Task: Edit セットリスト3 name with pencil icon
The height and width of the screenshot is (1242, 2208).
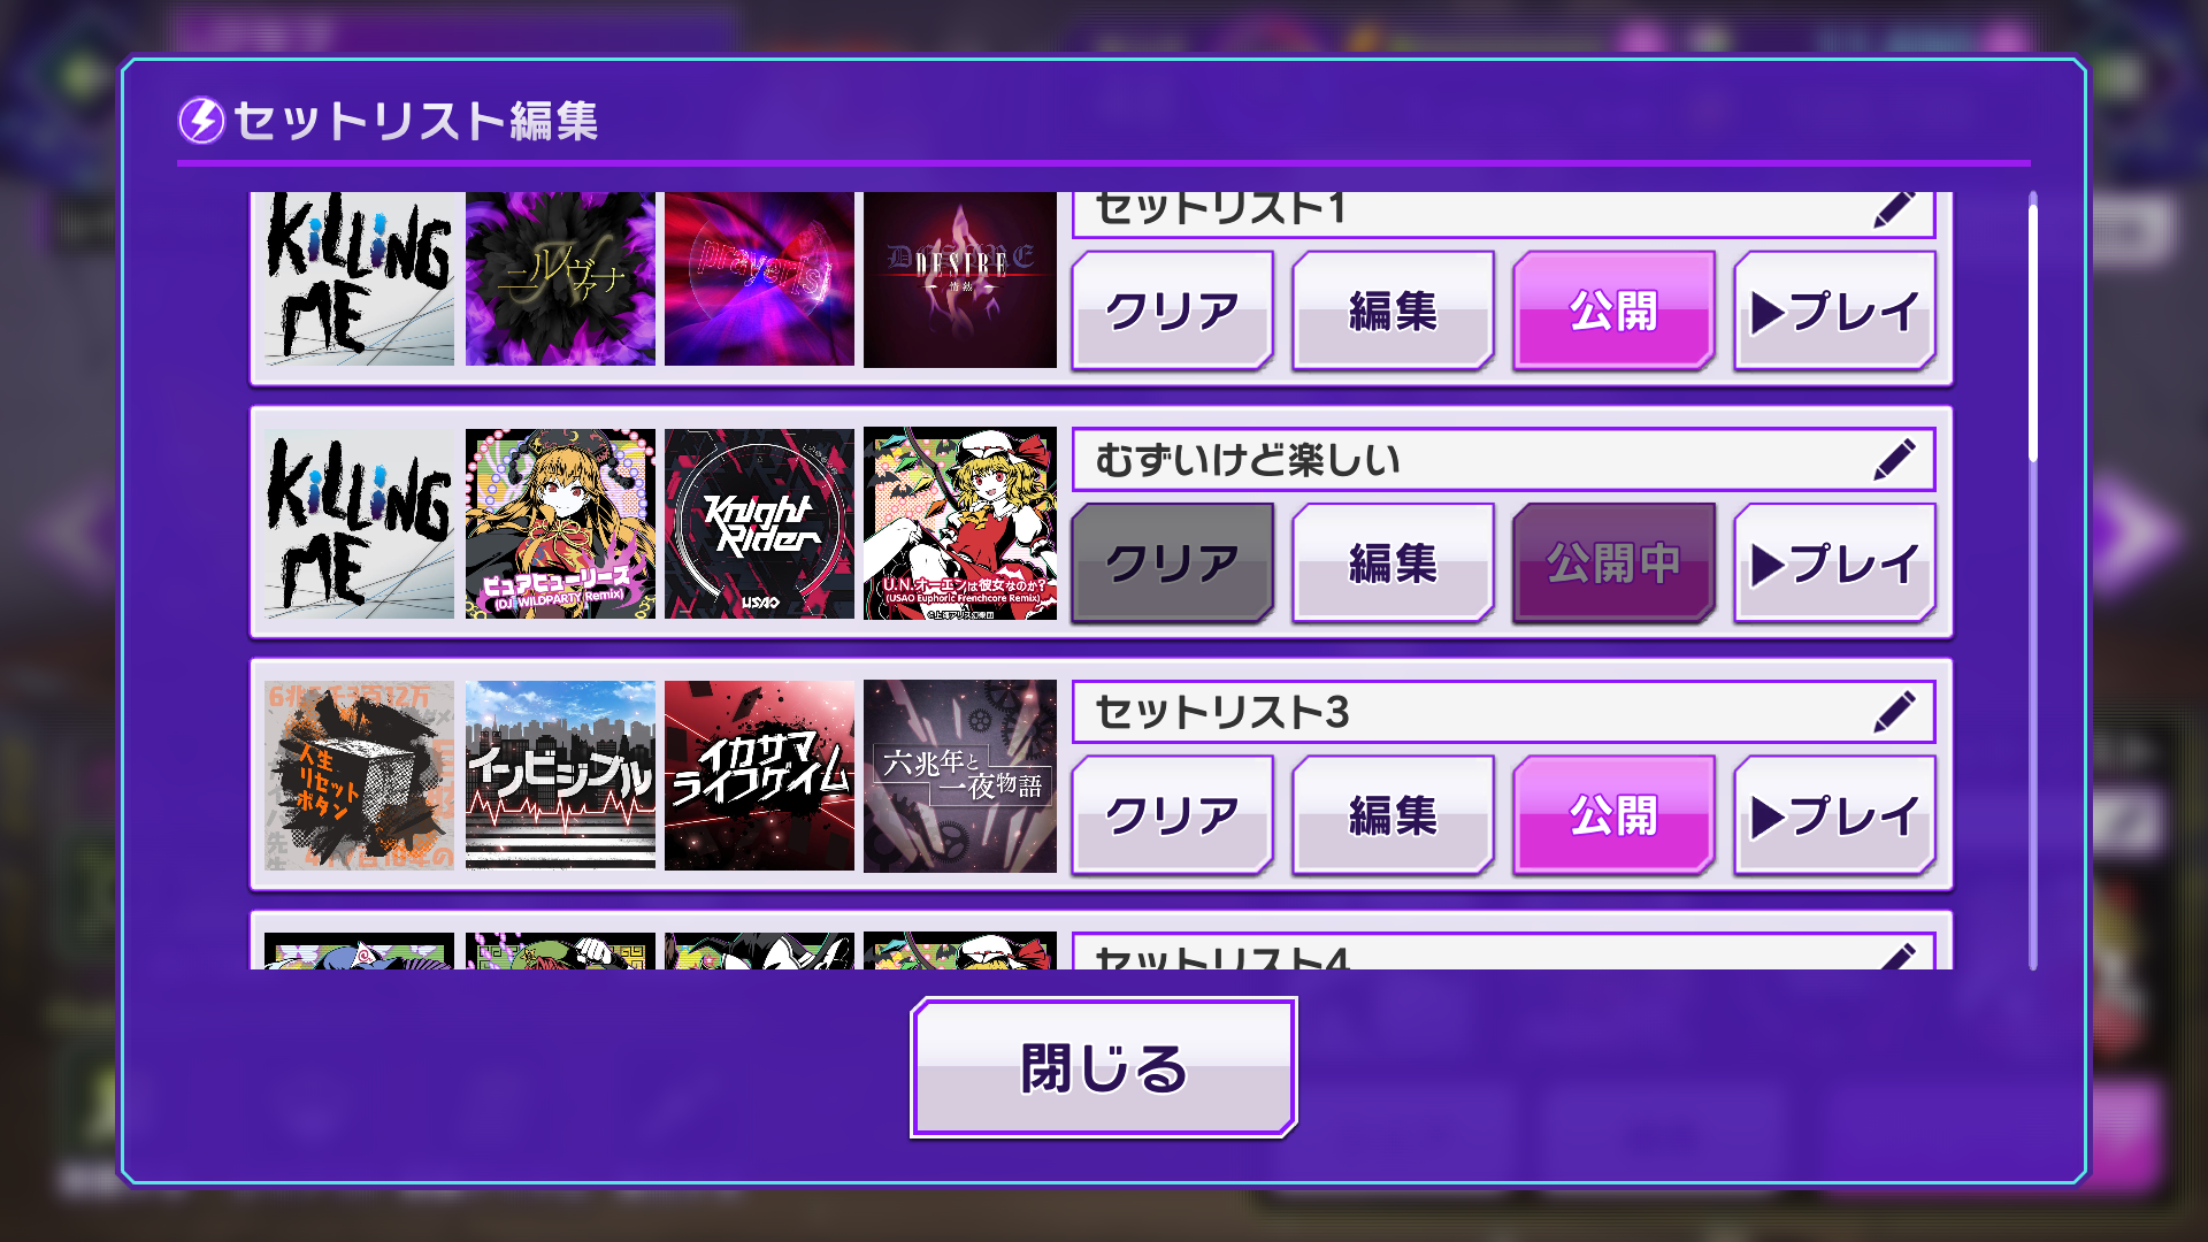Action: 1893,712
